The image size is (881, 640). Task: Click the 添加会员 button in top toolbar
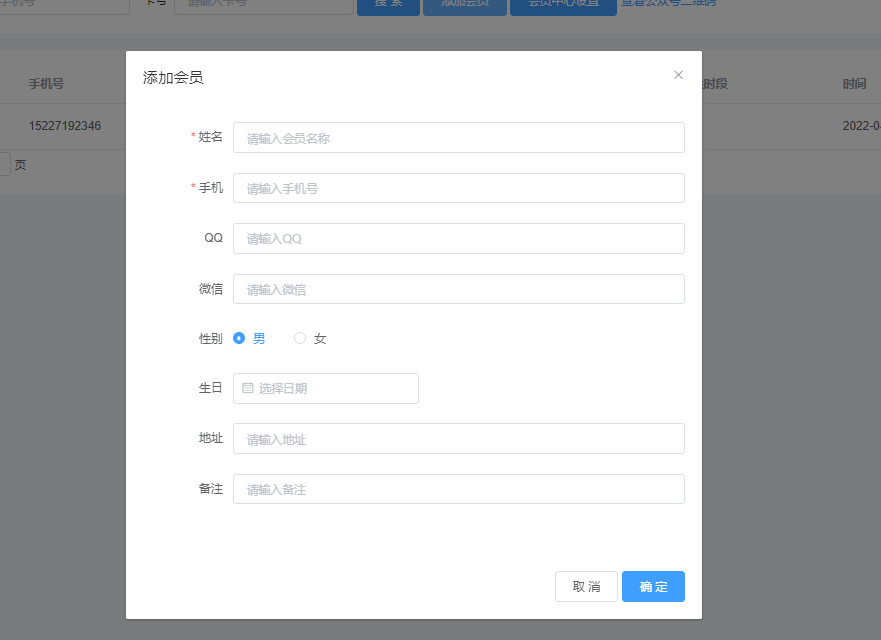pos(464,4)
